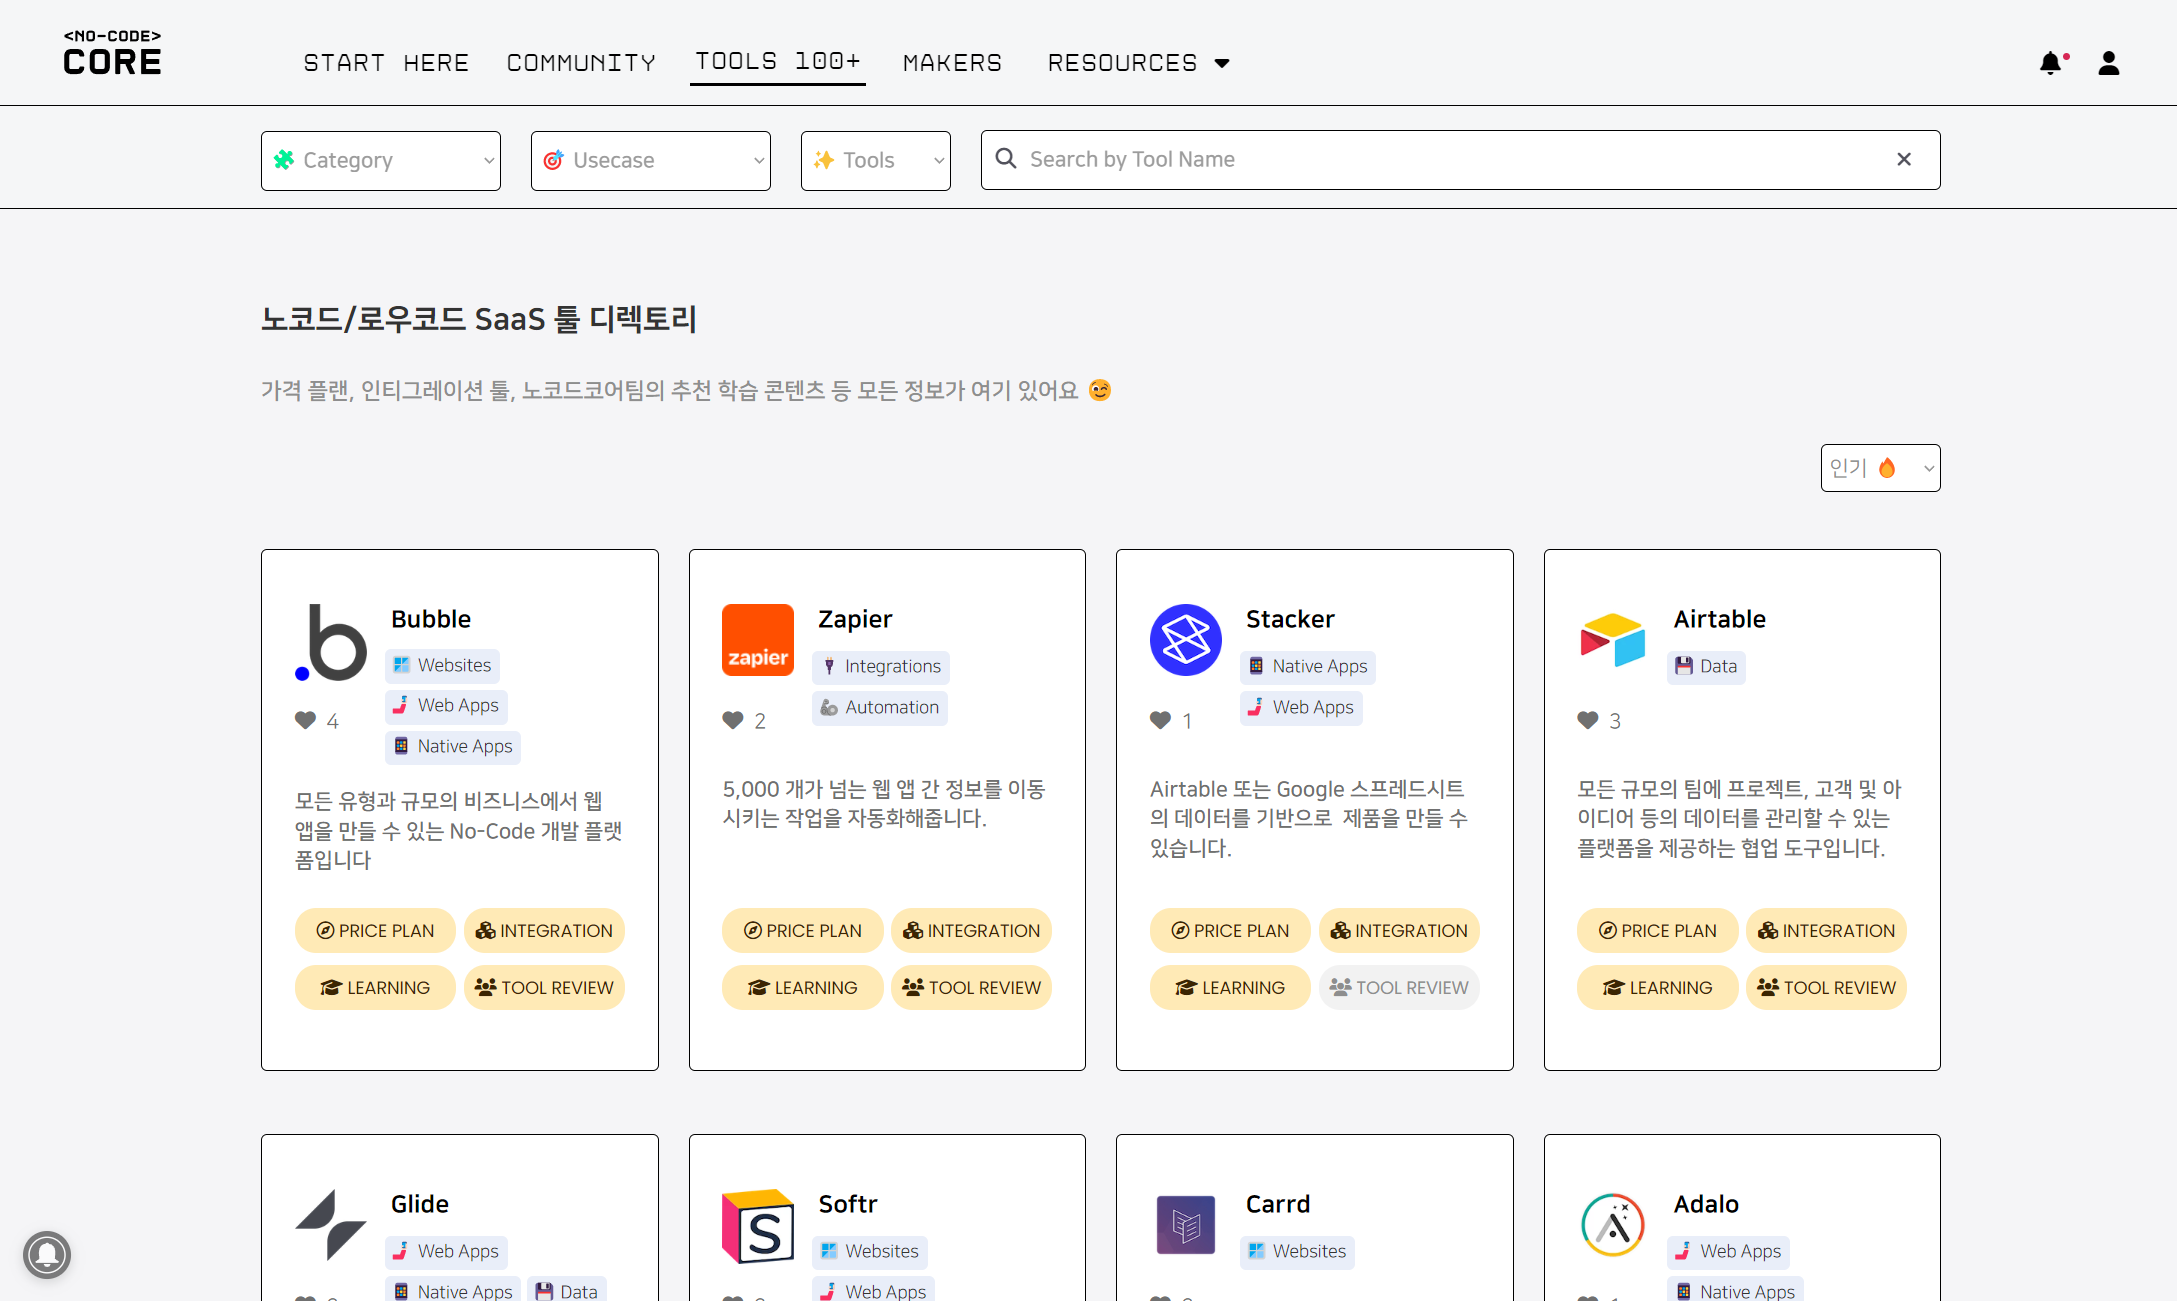Viewport: 2177px width, 1301px height.
Task: Like Airtable with the heart icon
Action: click(1588, 720)
